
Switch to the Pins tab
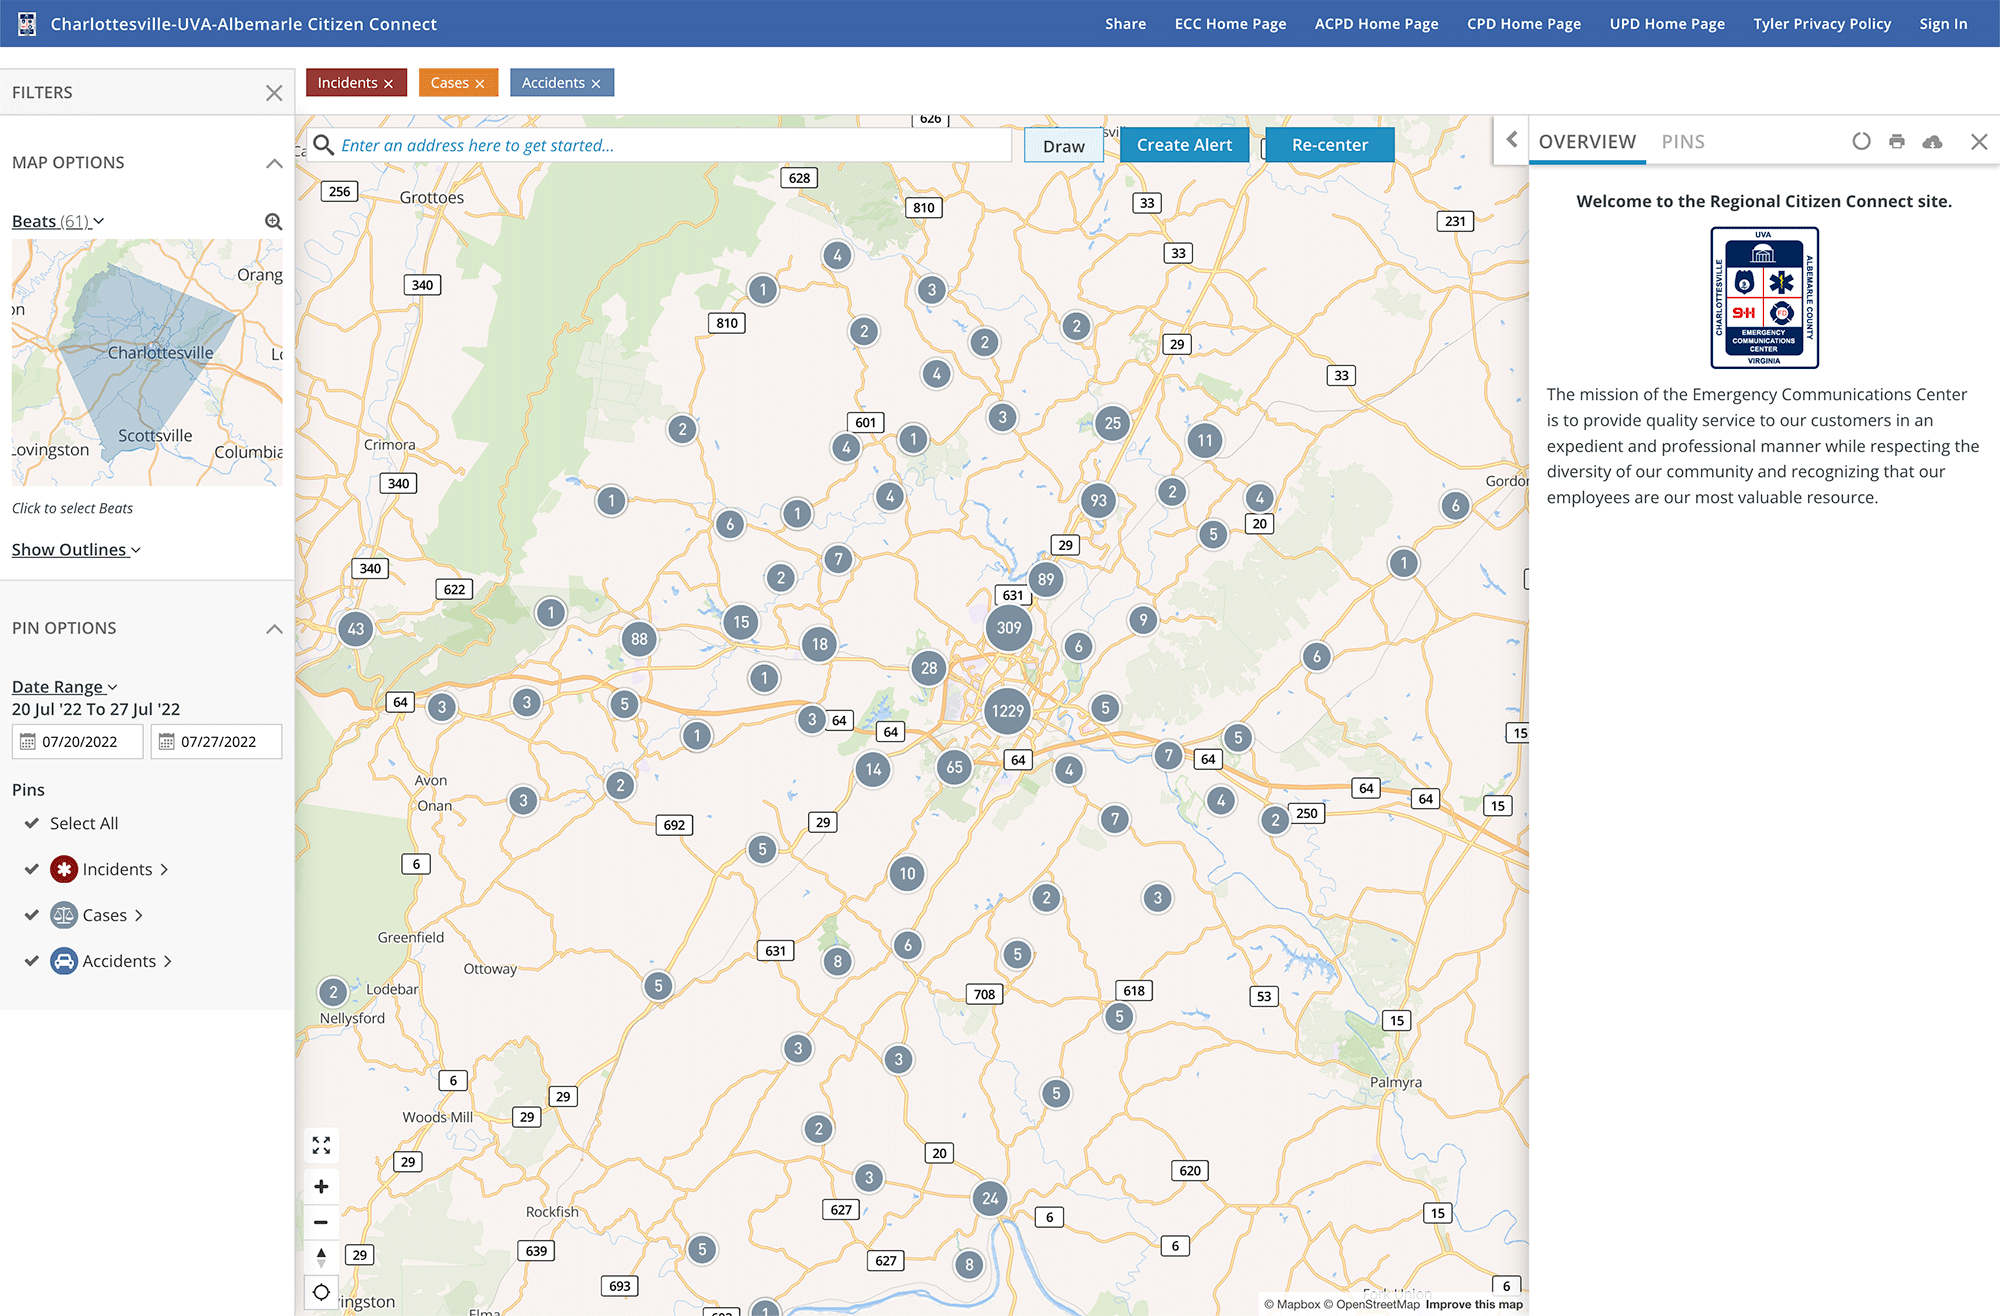tap(1683, 141)
